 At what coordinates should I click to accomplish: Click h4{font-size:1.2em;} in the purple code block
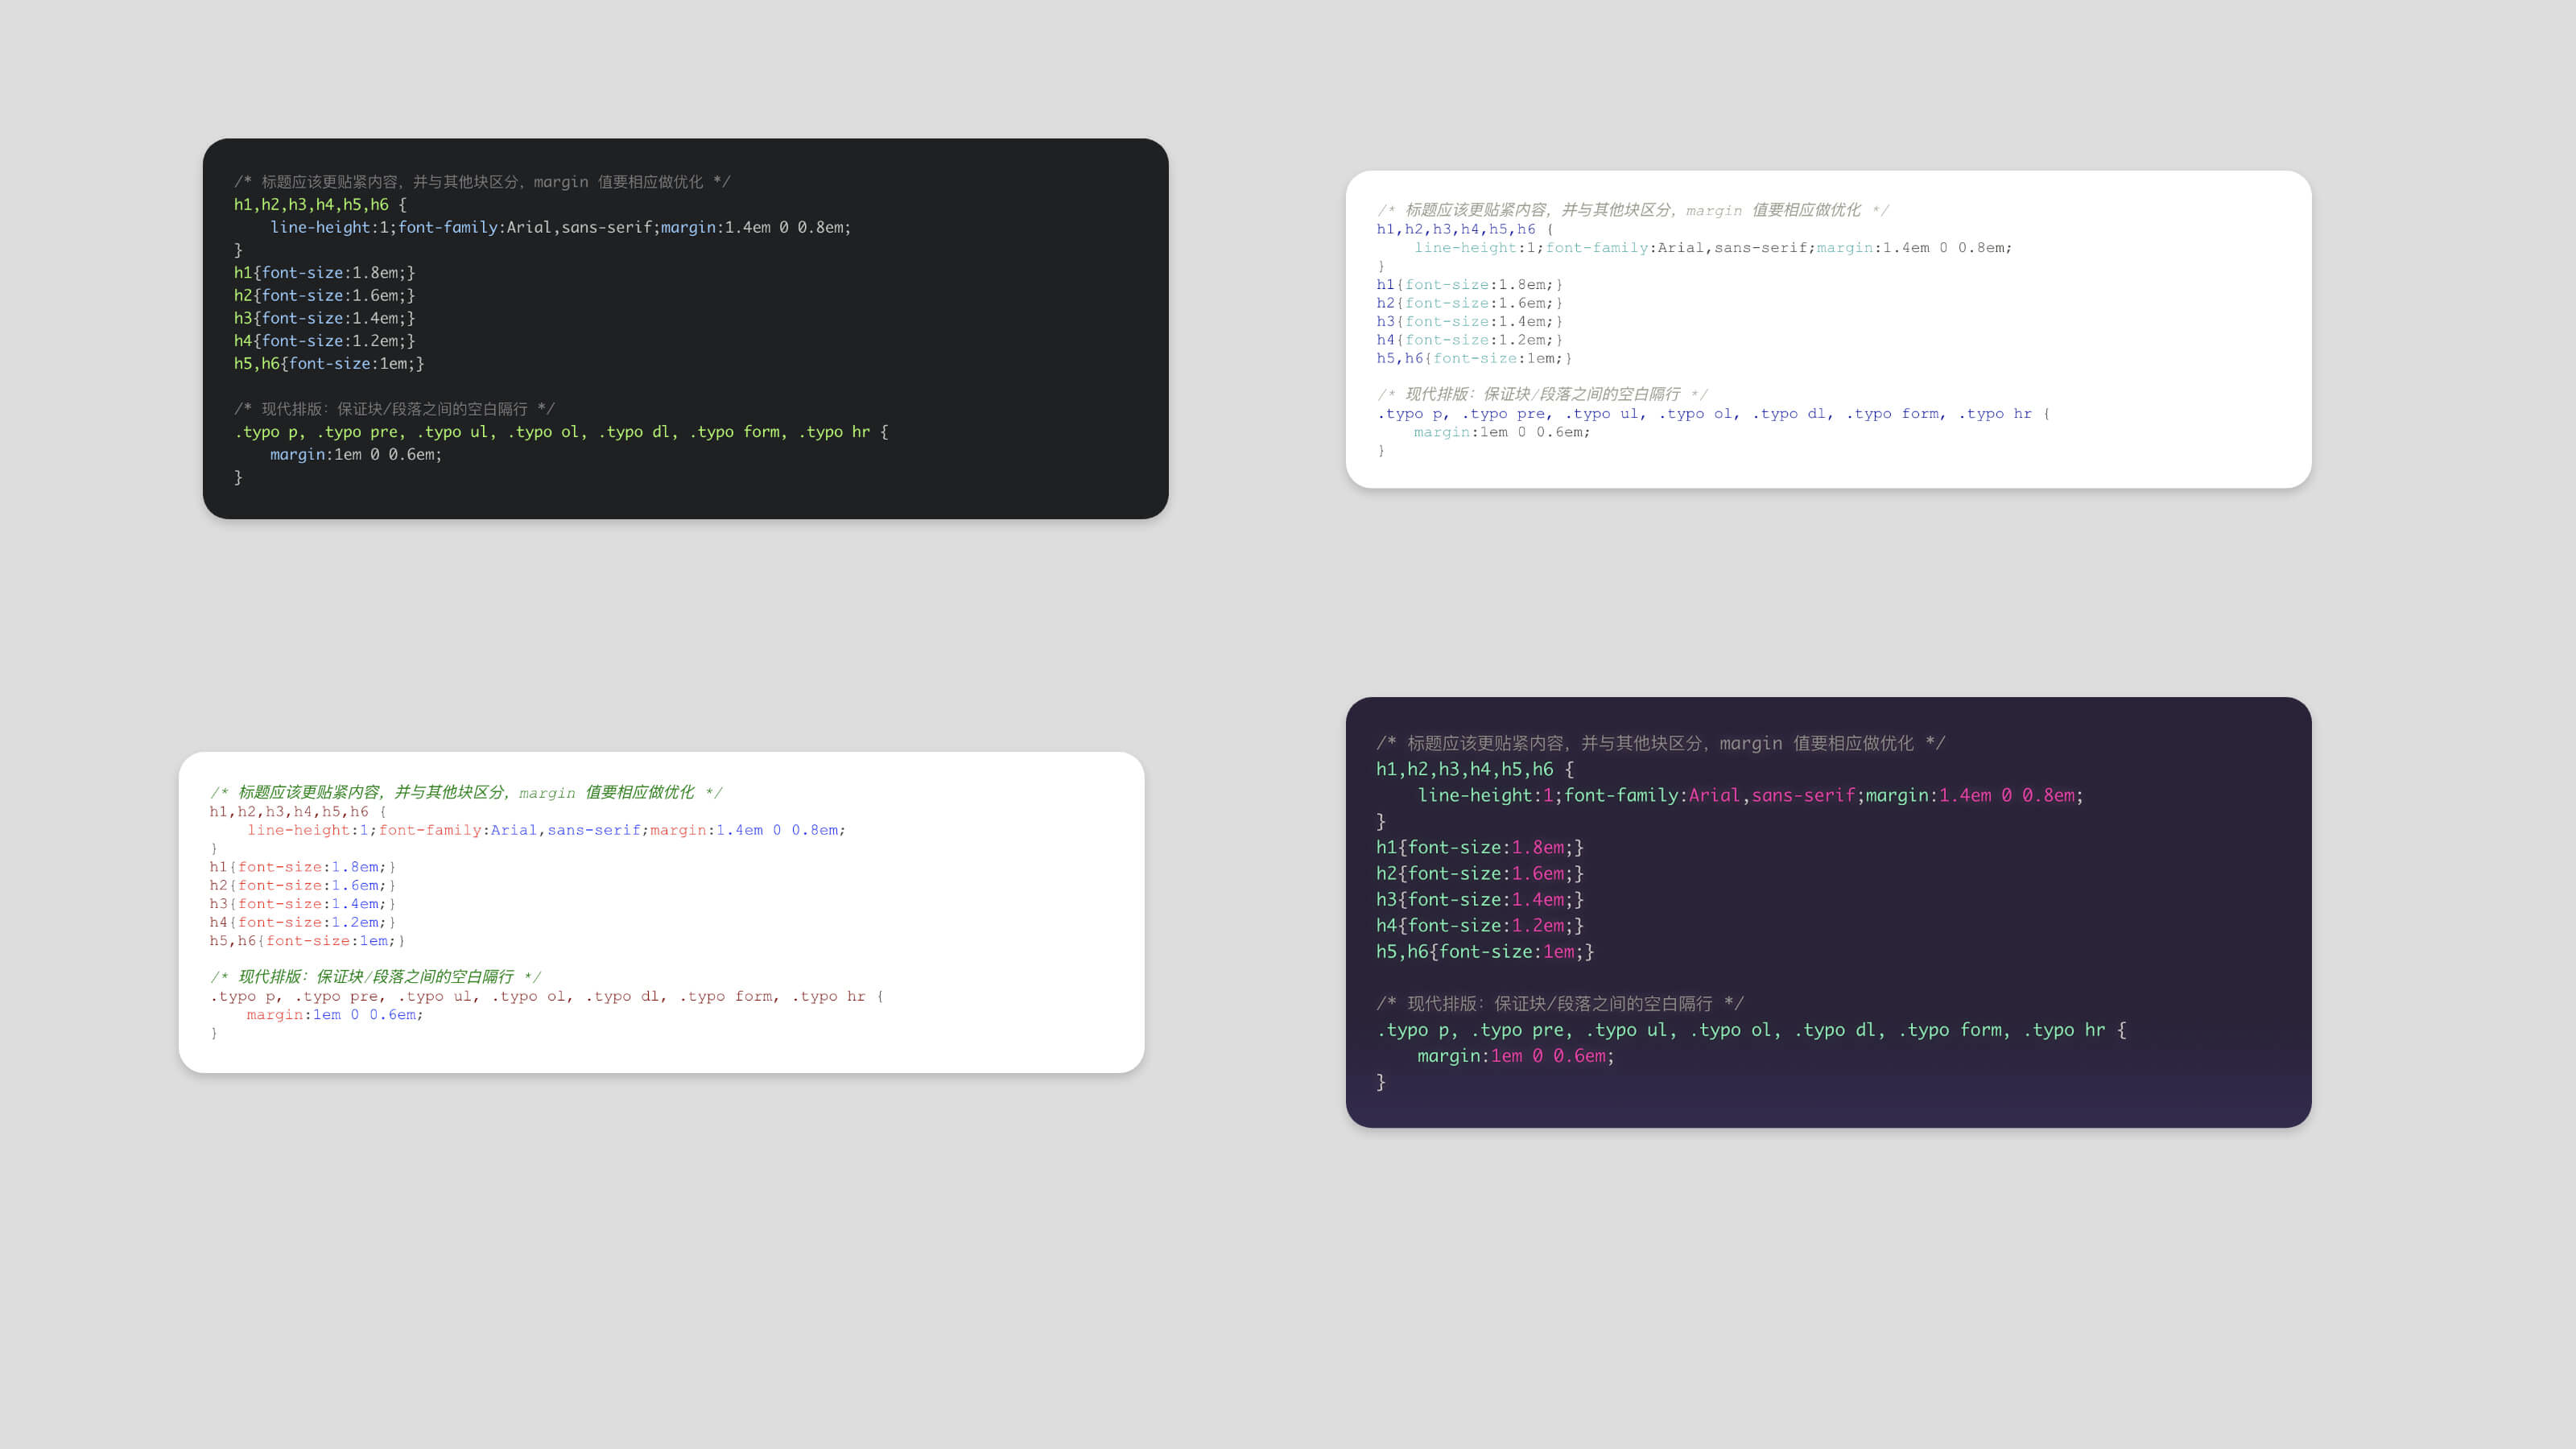pyautogui.click(x=1480, y=925)
